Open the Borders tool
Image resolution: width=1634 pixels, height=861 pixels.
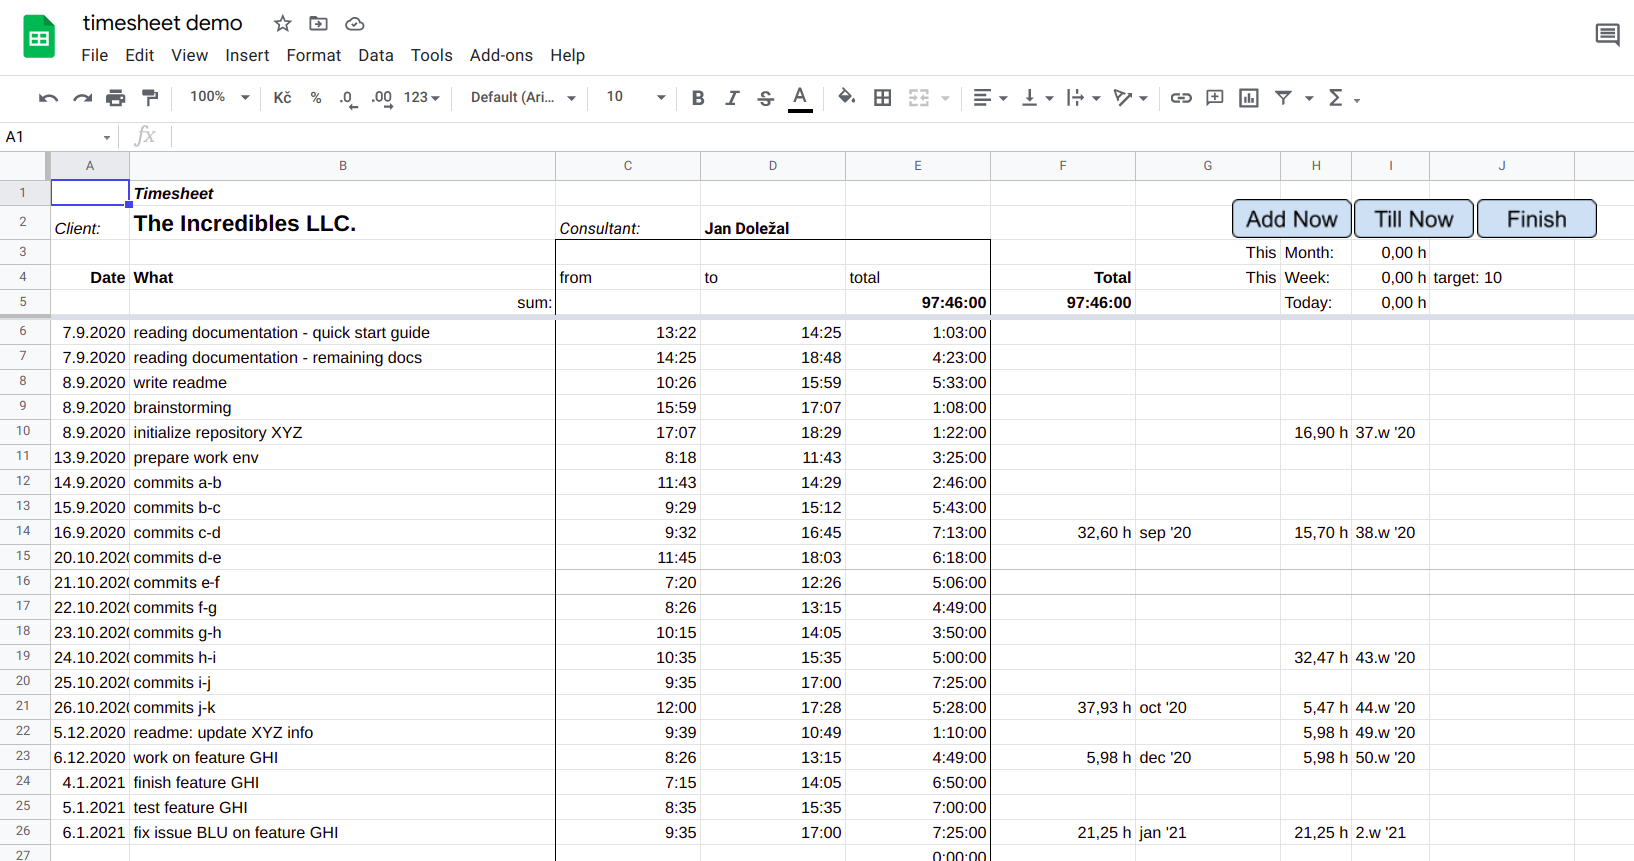[883, 98]
